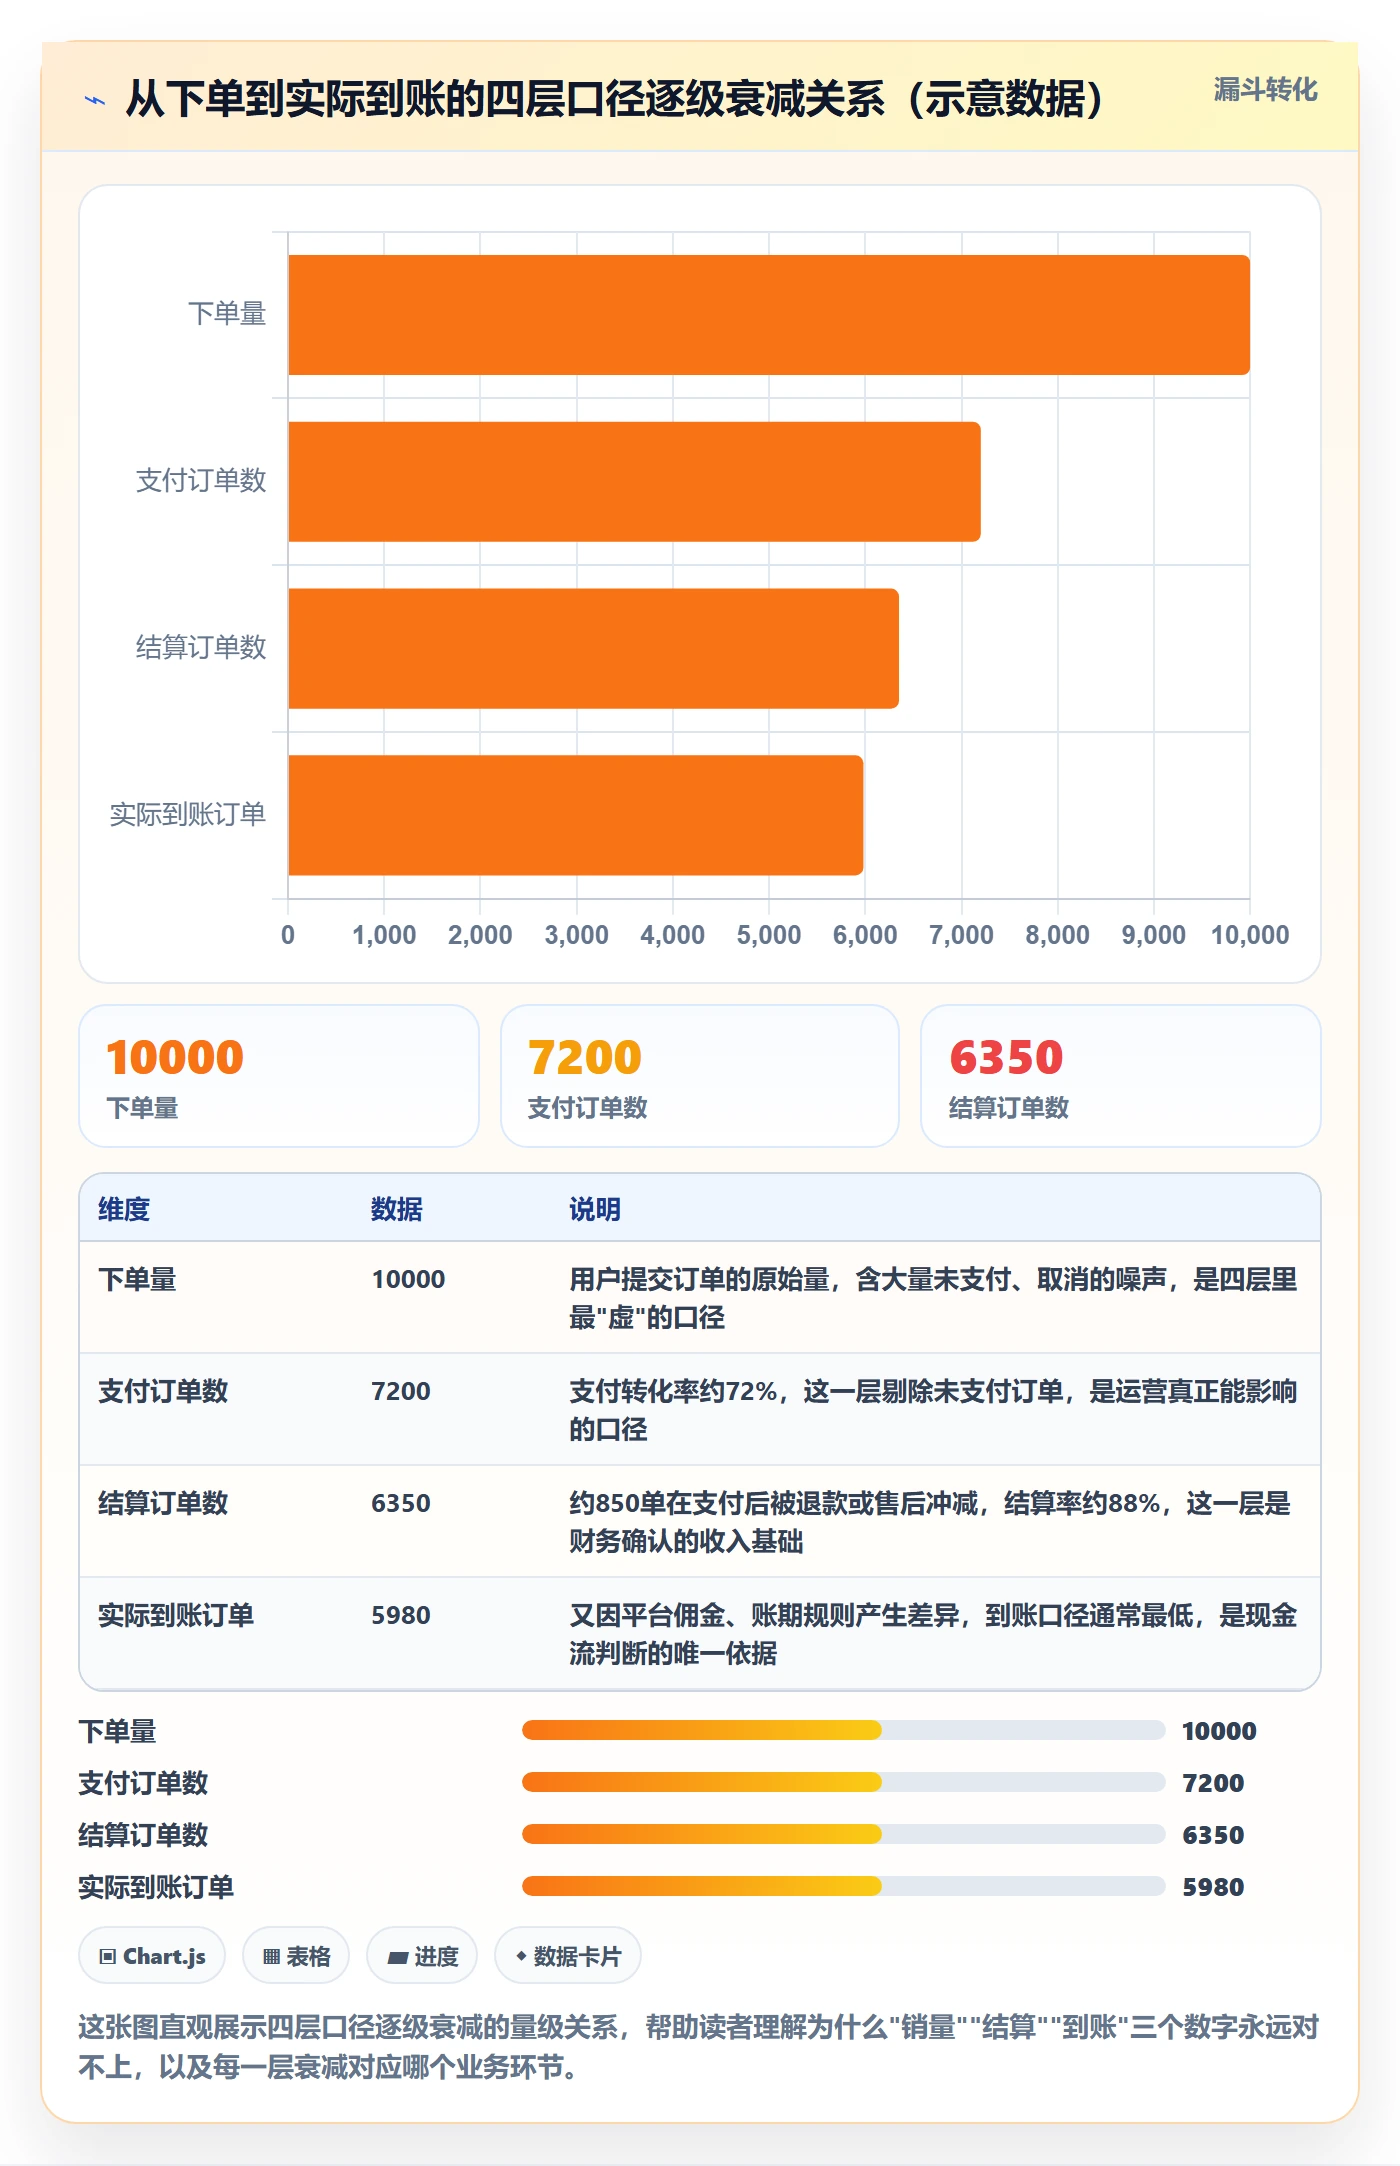Image resolution: width=1400 pixels, height=2166 pixels.
Task: Click the lightning icon beside the title
Action: pyautogui.click(x=95, y=100)
